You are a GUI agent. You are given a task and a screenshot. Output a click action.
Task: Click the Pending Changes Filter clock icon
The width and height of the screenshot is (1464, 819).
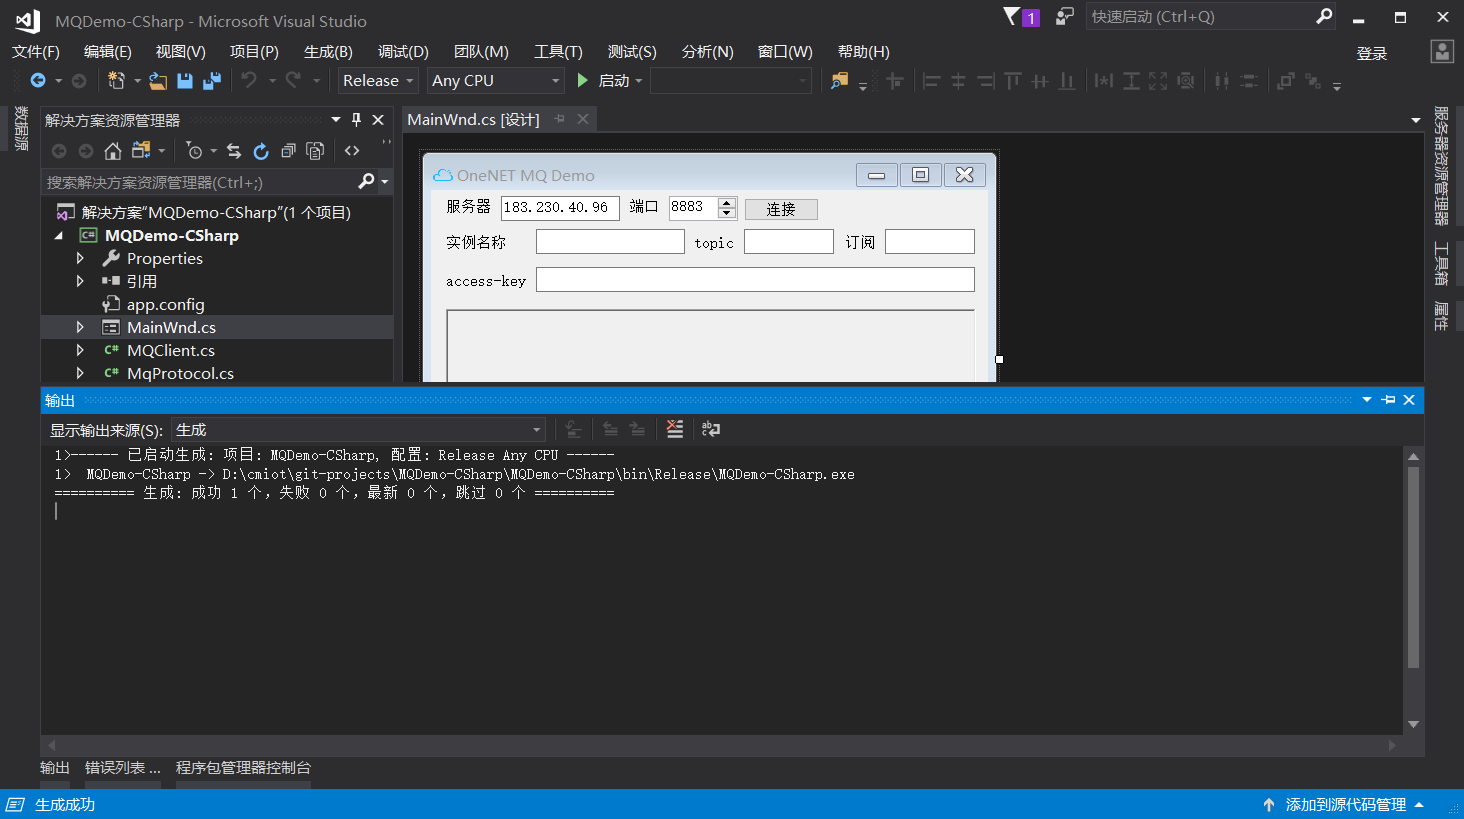pos(195,151)
